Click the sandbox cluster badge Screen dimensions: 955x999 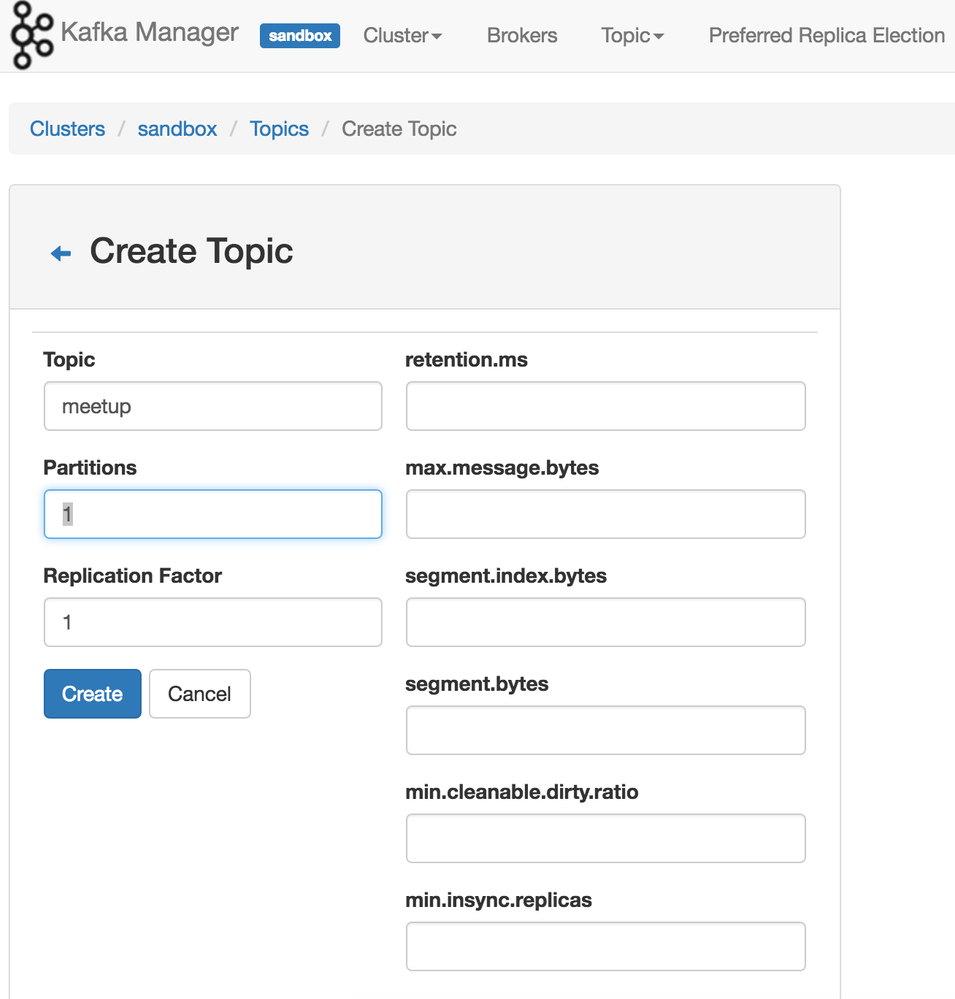point(299,36)
